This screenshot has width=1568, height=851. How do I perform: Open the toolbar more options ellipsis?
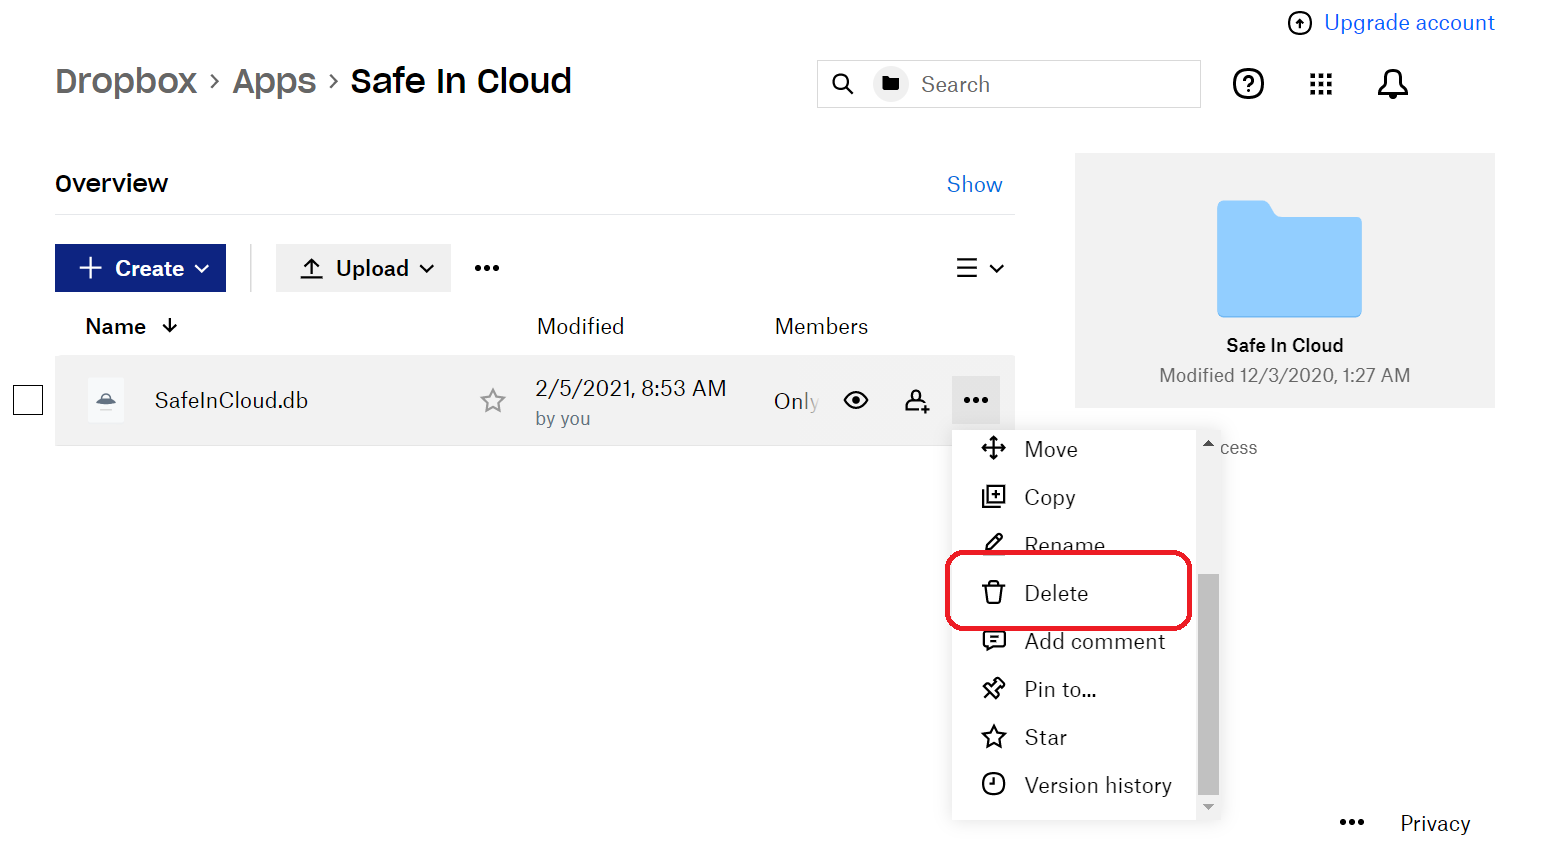[x=487, y=268]
